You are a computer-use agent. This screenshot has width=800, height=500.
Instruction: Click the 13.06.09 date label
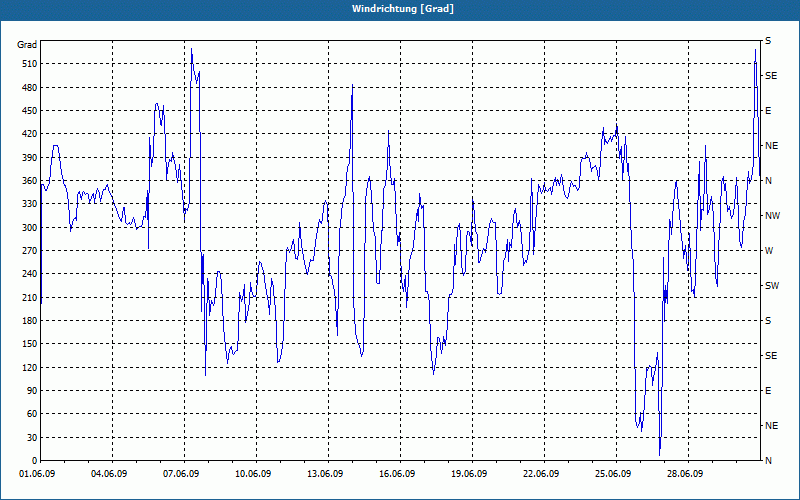tap(325, 474)
